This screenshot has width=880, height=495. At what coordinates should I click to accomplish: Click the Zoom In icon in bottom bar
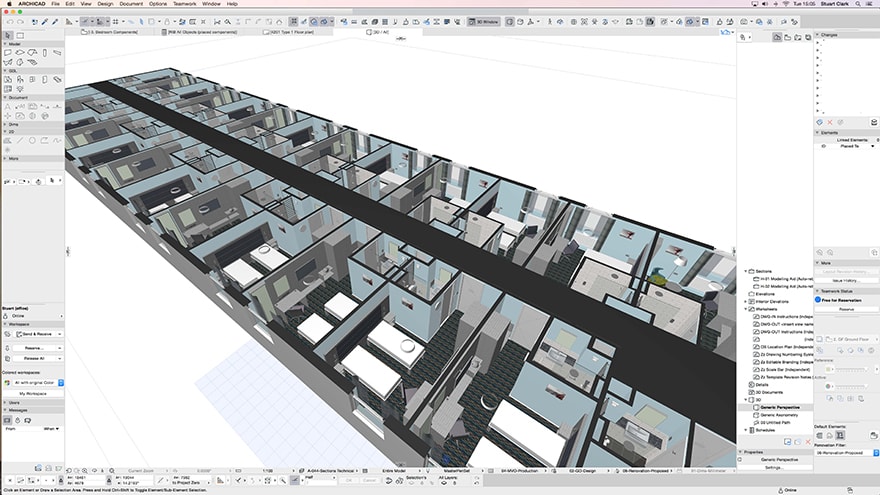[83, 470]
